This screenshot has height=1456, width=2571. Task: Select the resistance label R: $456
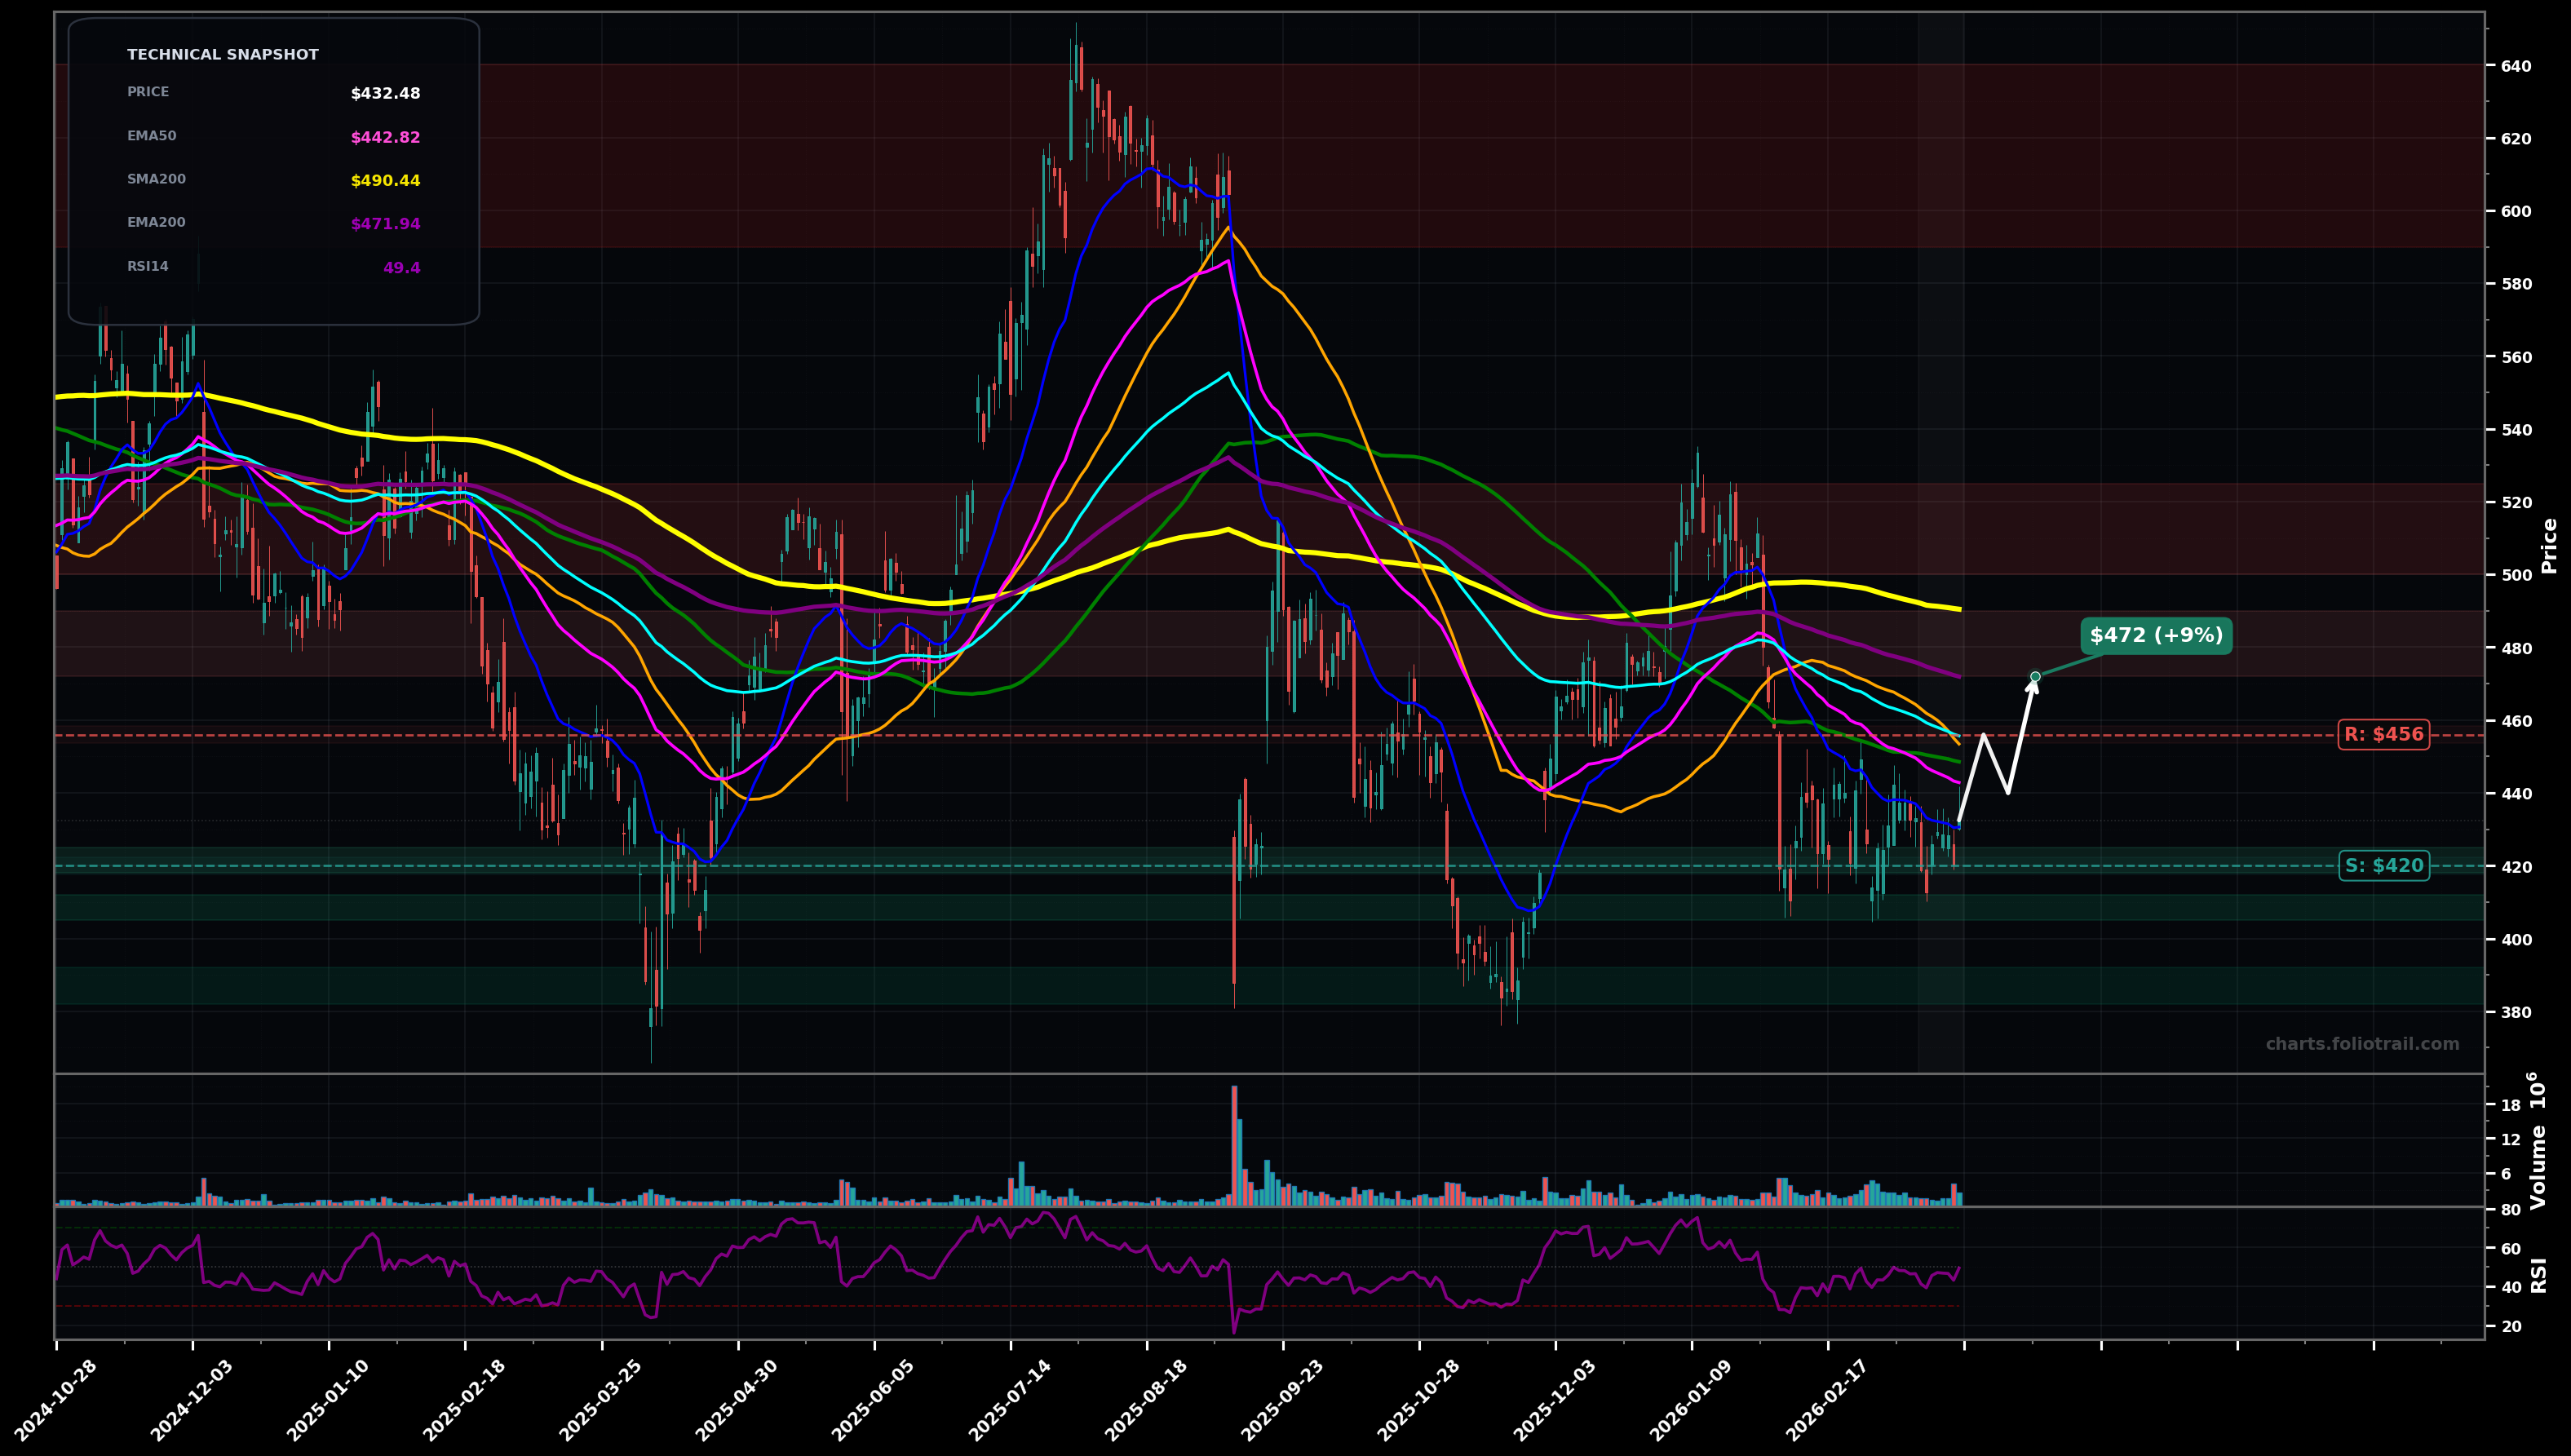tap(2383, 734)
